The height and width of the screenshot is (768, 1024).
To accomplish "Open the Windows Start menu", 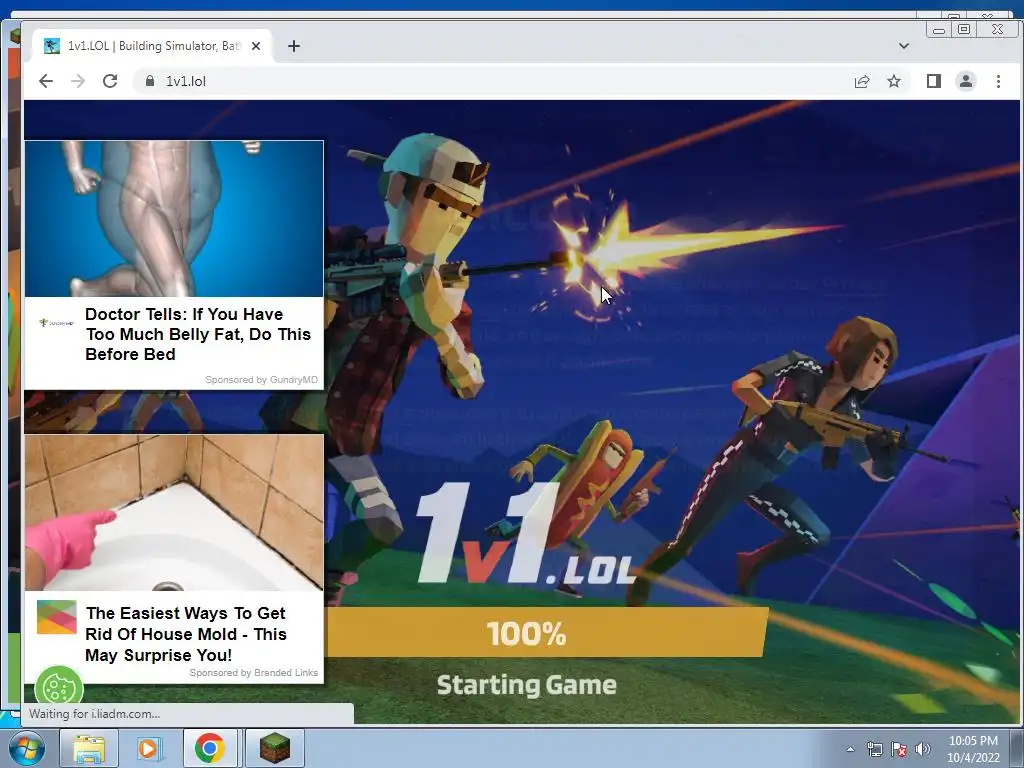I will click(26, 748).
